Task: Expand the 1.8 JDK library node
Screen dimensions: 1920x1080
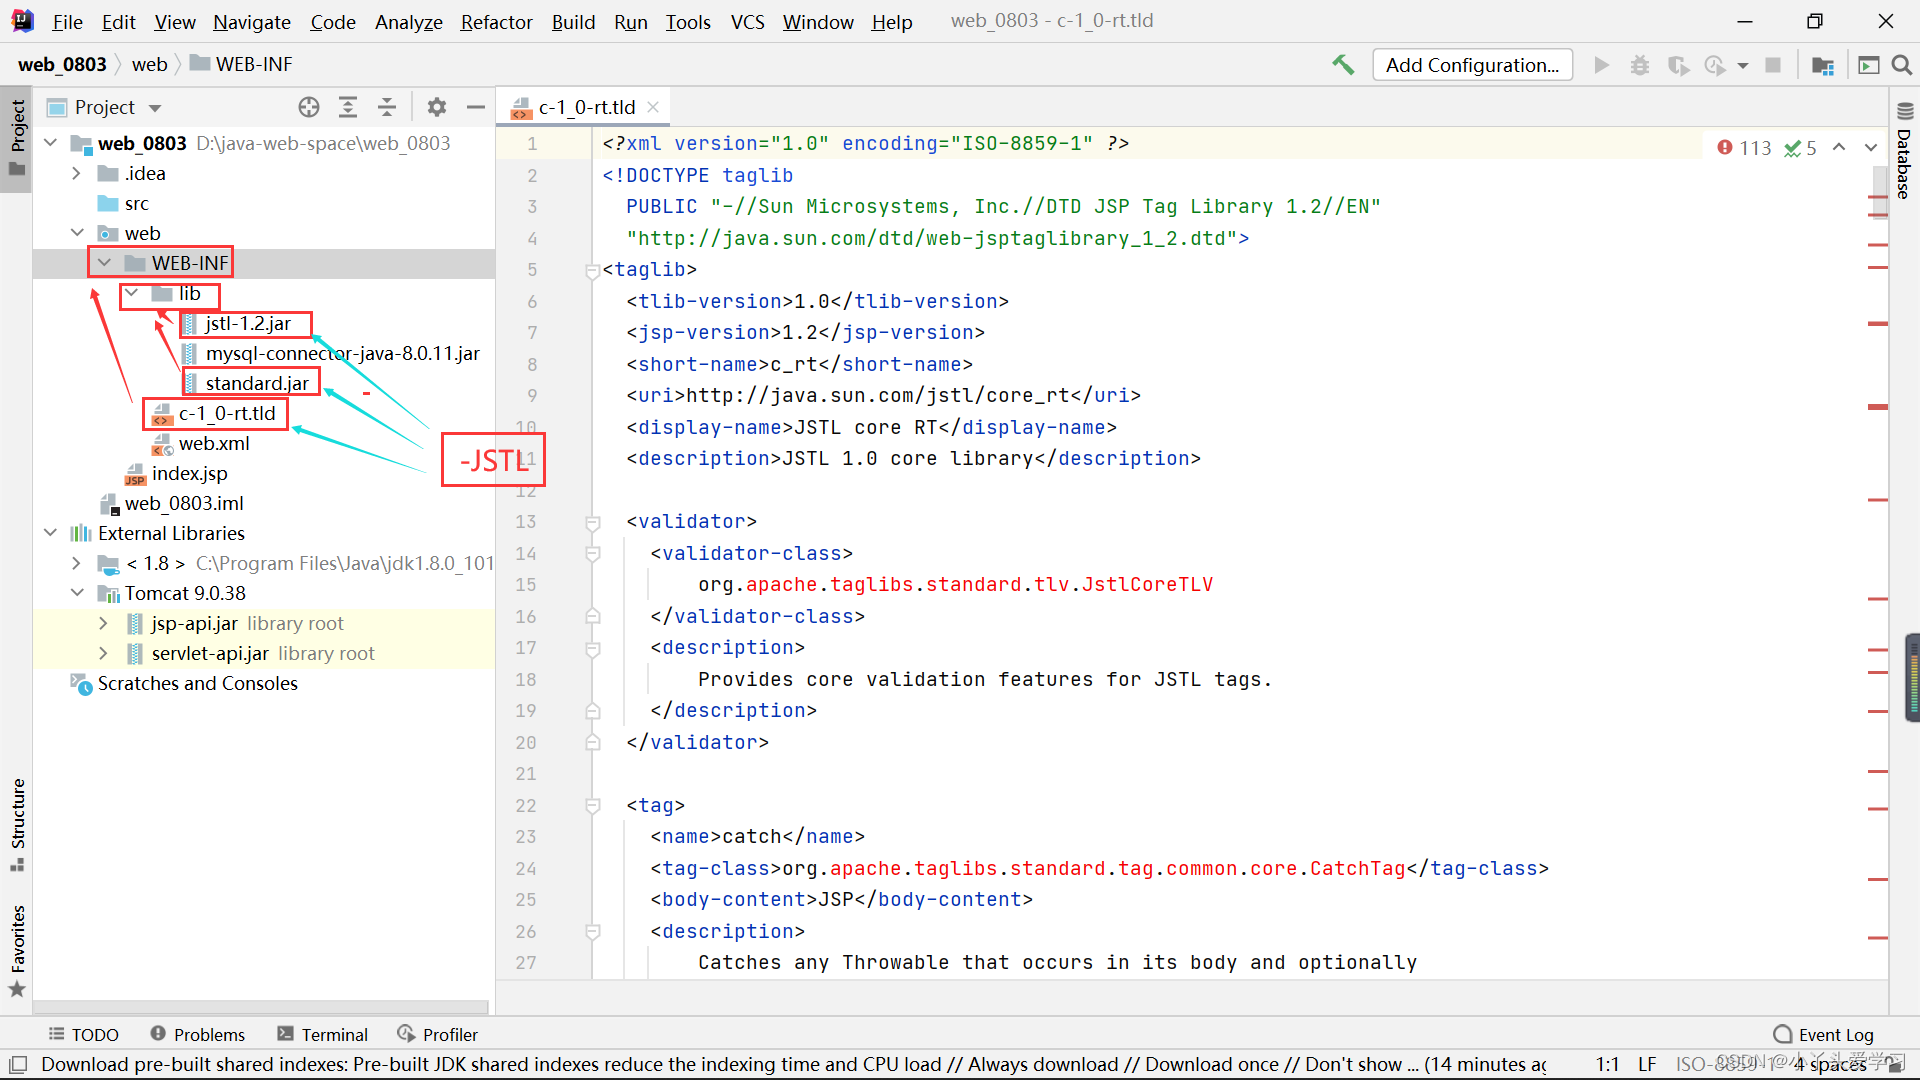Action: (x=77, y=563)
